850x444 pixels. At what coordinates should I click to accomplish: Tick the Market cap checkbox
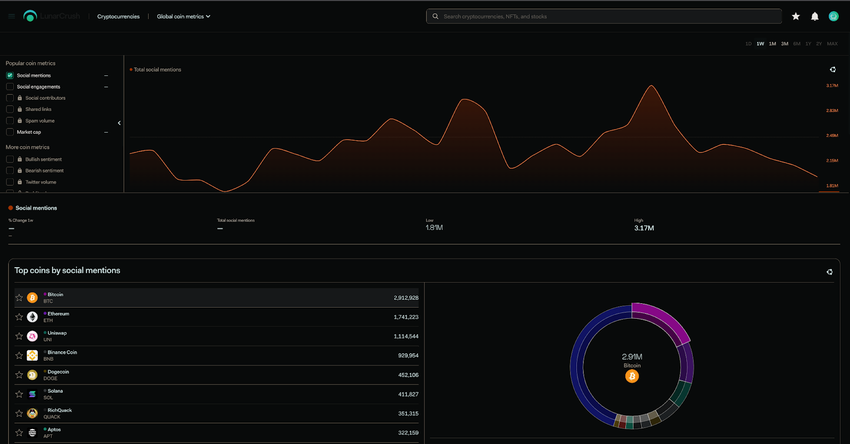(10, 132)
